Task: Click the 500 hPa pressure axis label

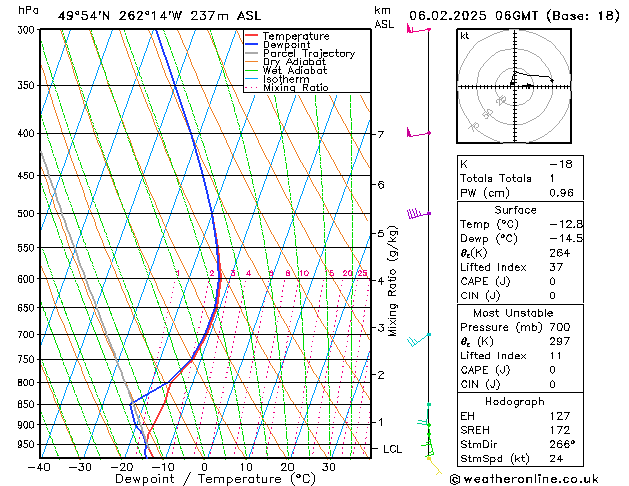Action: [26, 213]
